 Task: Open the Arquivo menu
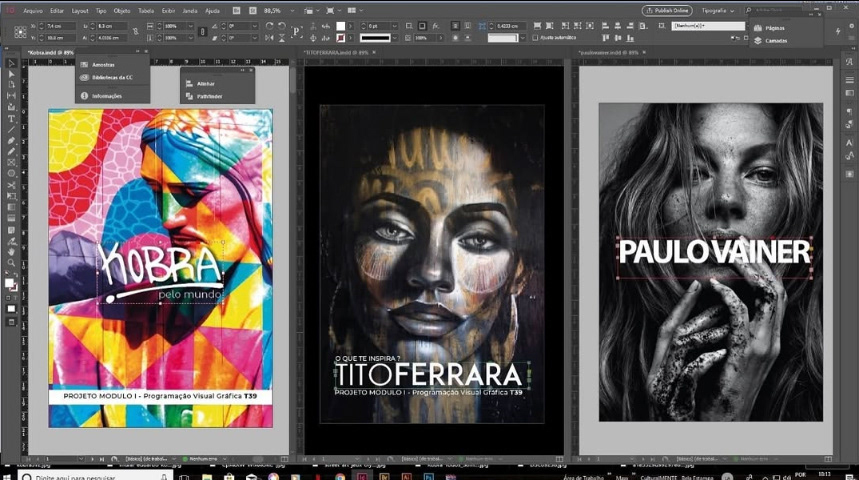[33, 10]
